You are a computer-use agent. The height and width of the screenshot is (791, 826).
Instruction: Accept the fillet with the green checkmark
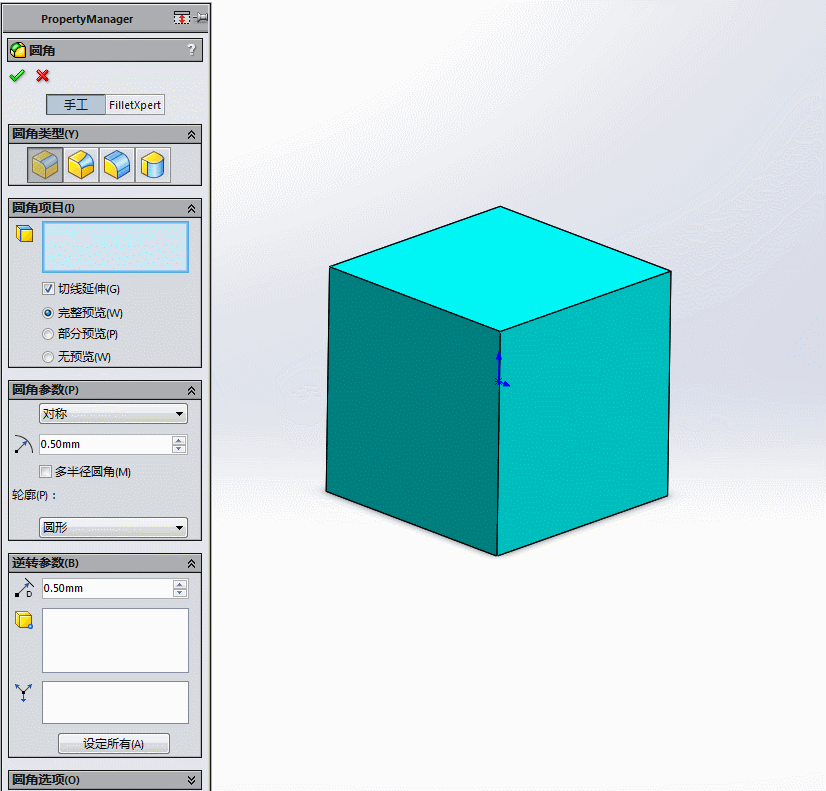[x=17, y=76]
